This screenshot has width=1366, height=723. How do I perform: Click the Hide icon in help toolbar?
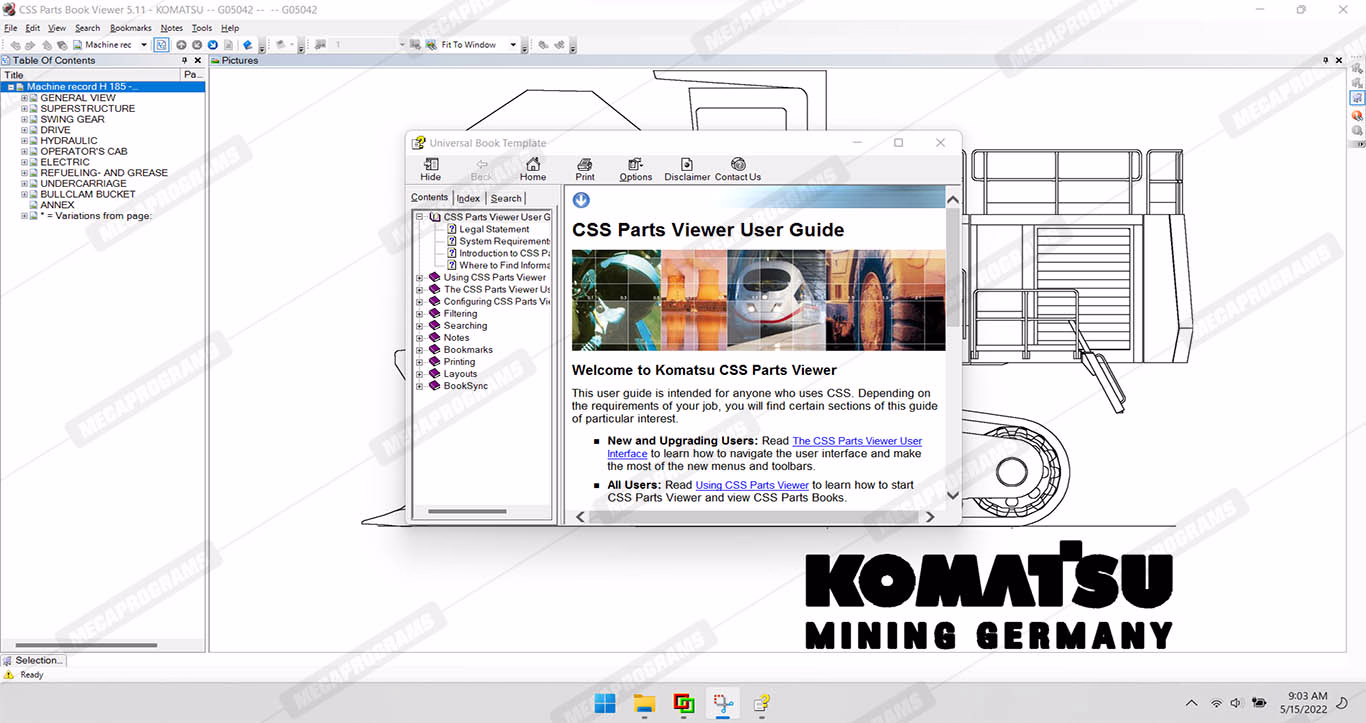(x=431, y=165)
